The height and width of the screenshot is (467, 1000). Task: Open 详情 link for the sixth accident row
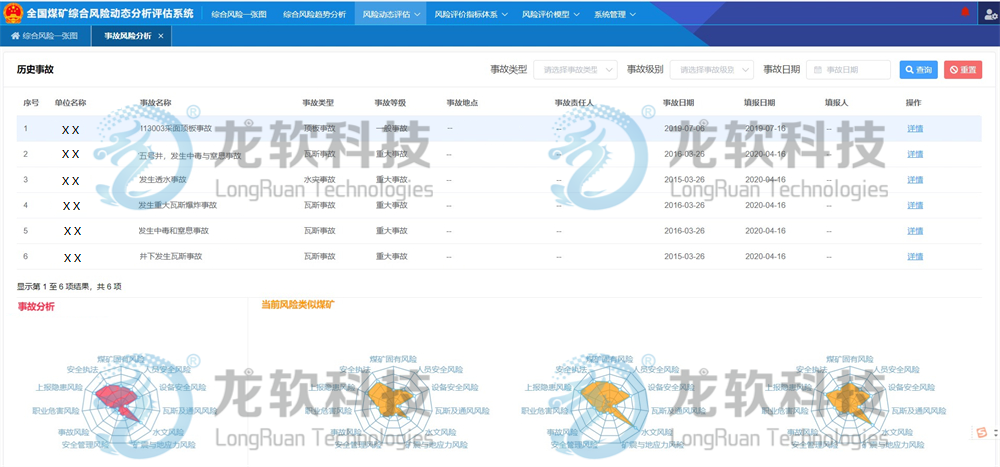click(x=914, y=257)
